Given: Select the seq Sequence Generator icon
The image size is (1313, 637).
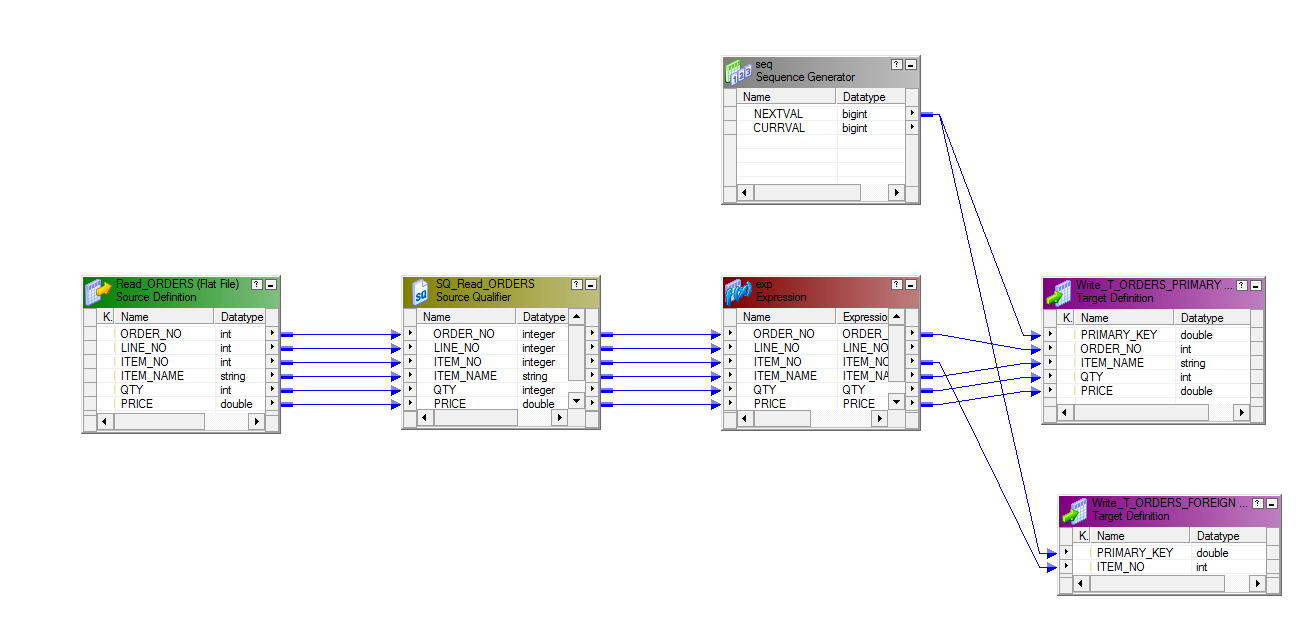Looking at the screenshot, I should pyautogui.click(x=738, y=71).
